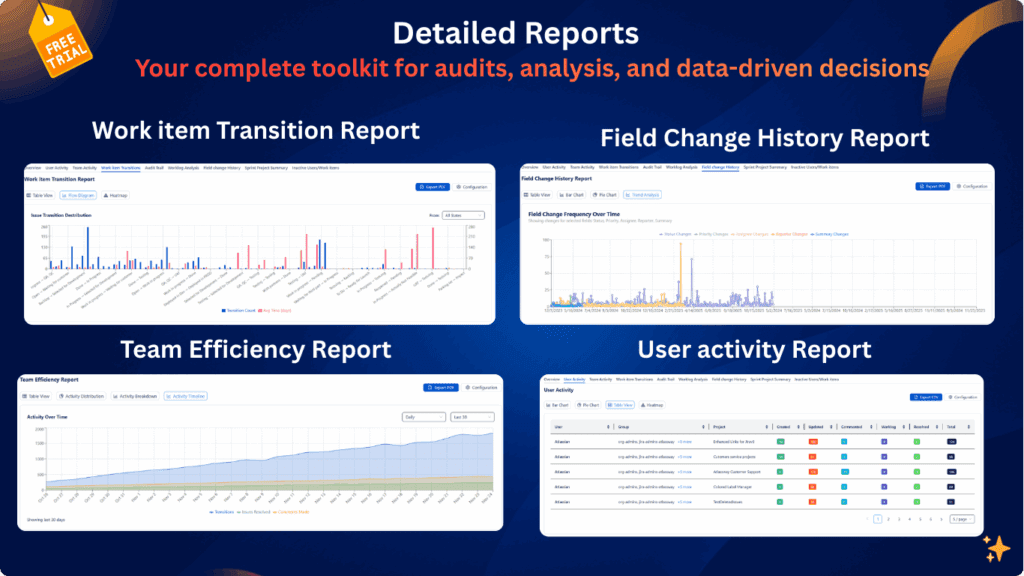The image size is (1024, 576).
Task: Click Export CSV in User Activity report
Action: click(x=925, y=397)
